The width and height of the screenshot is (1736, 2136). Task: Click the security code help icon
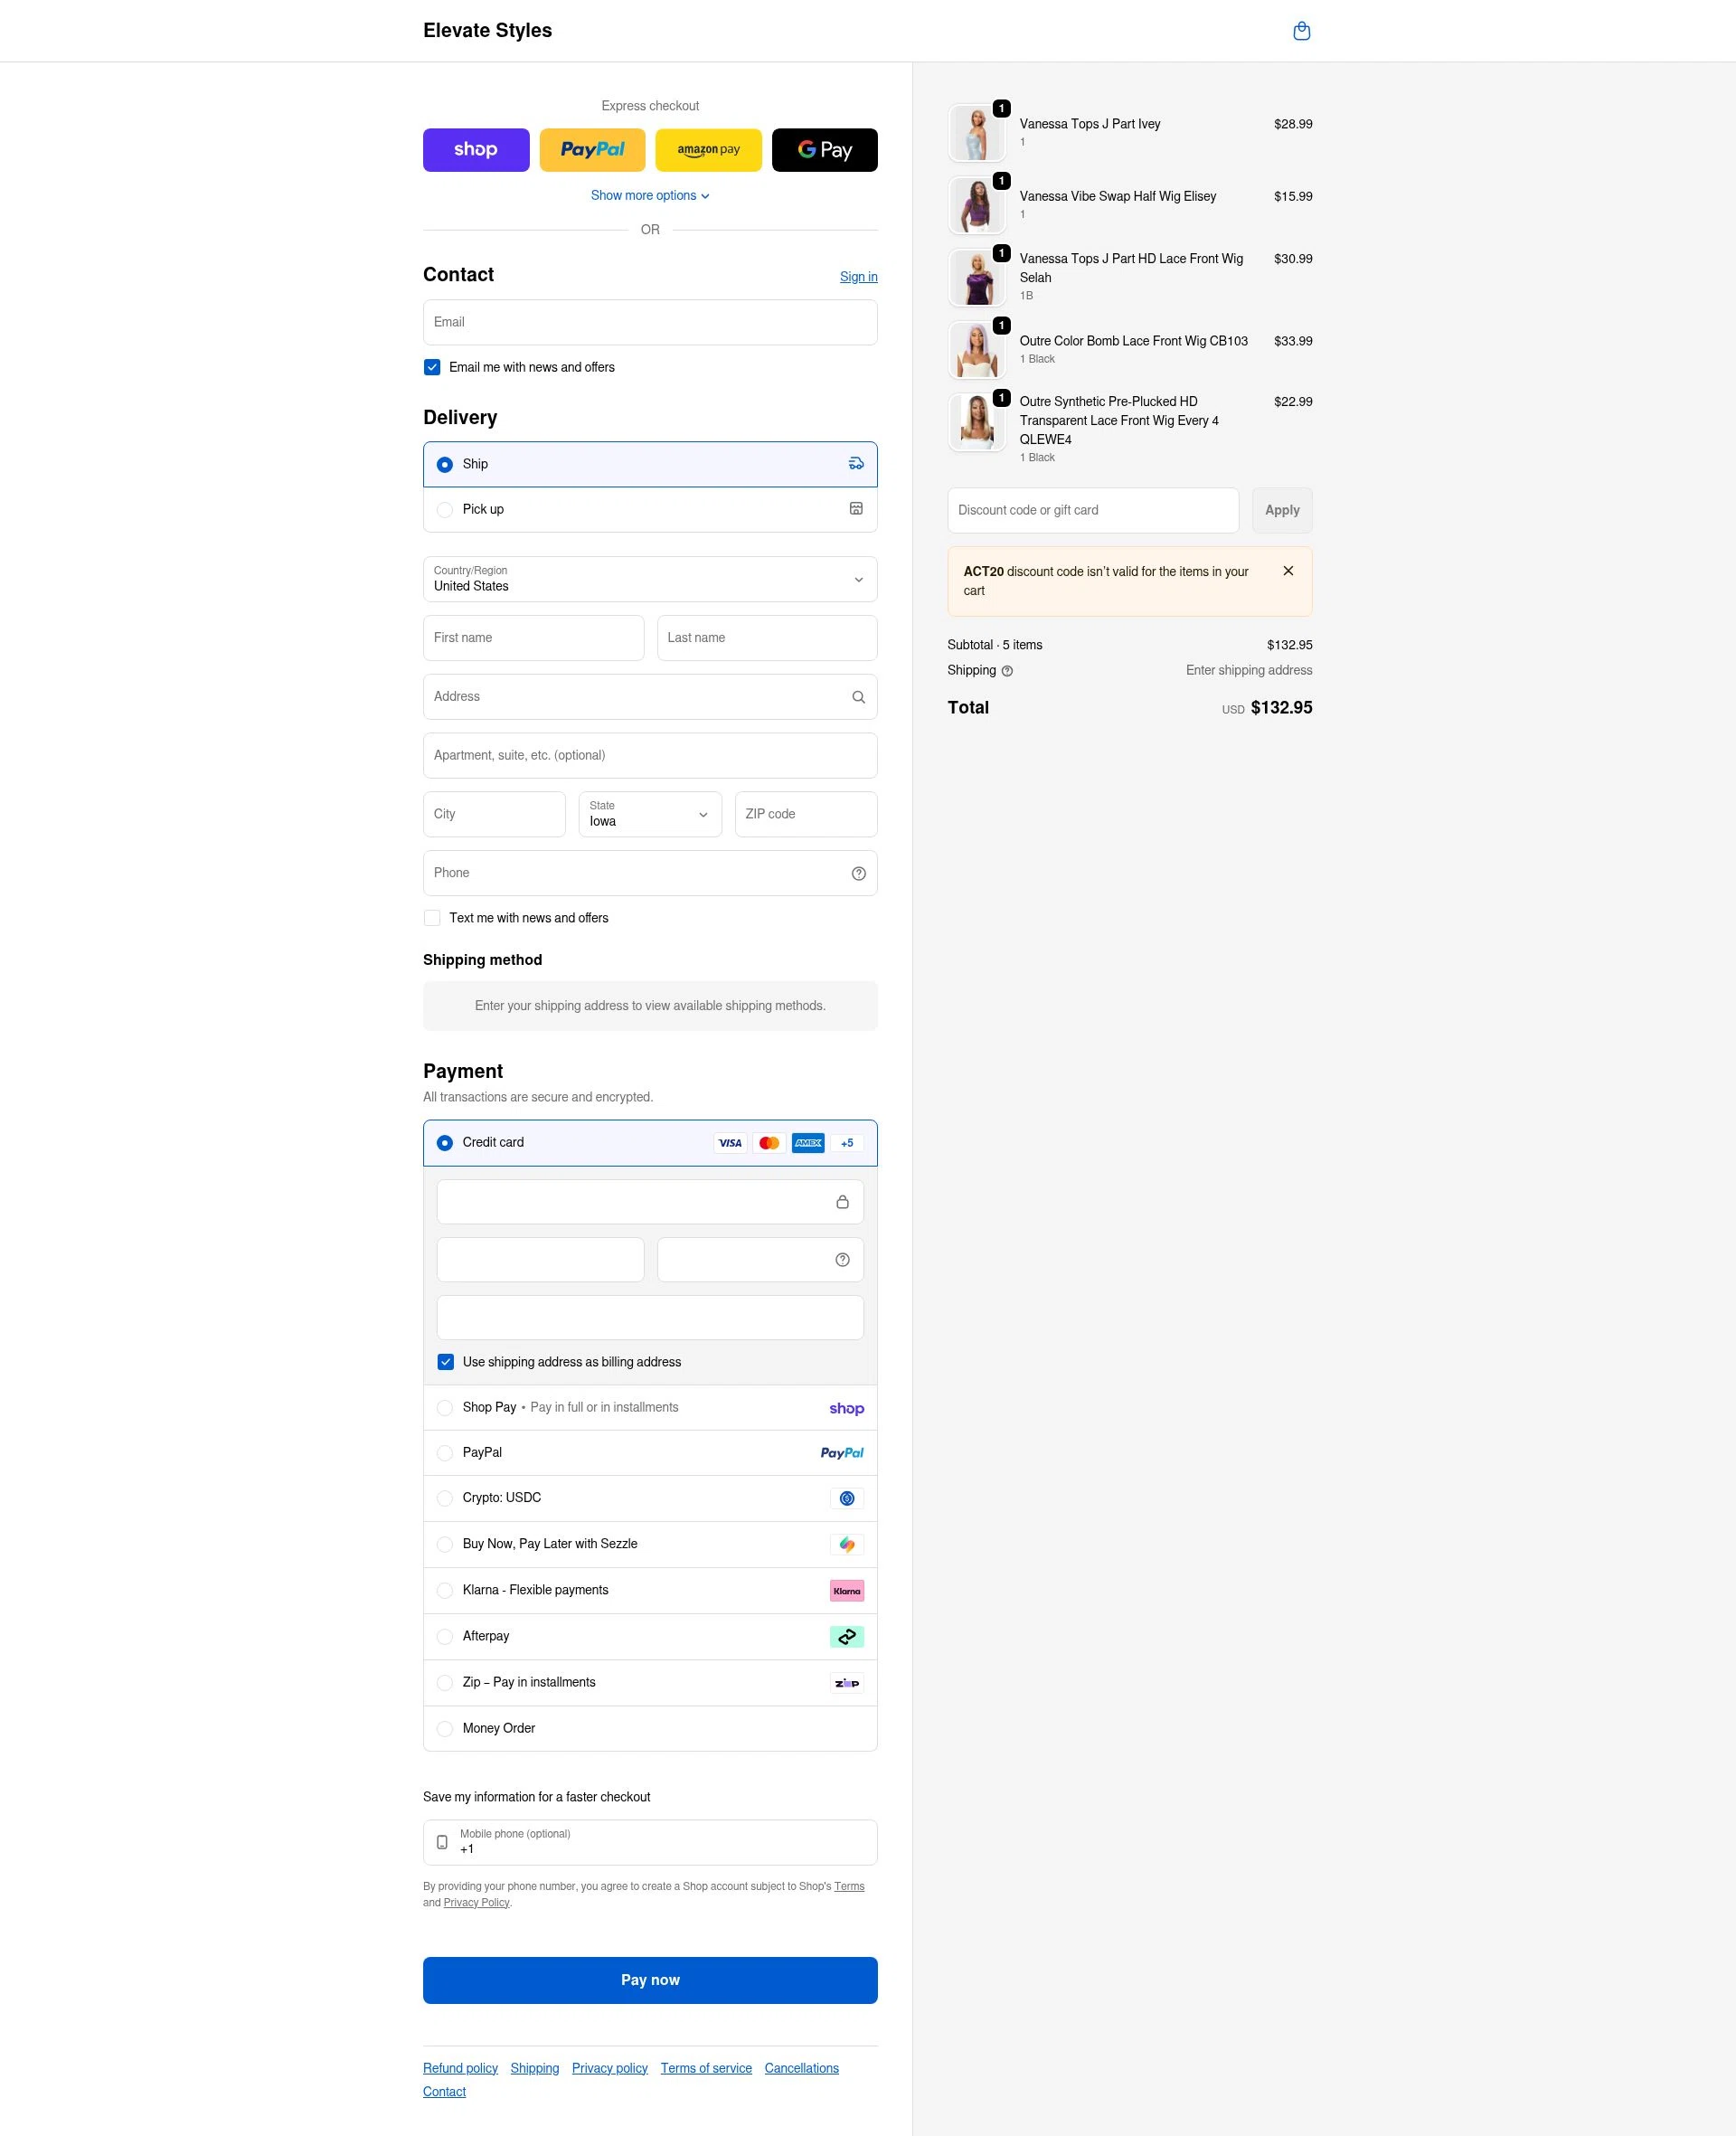click(842, 1259)
